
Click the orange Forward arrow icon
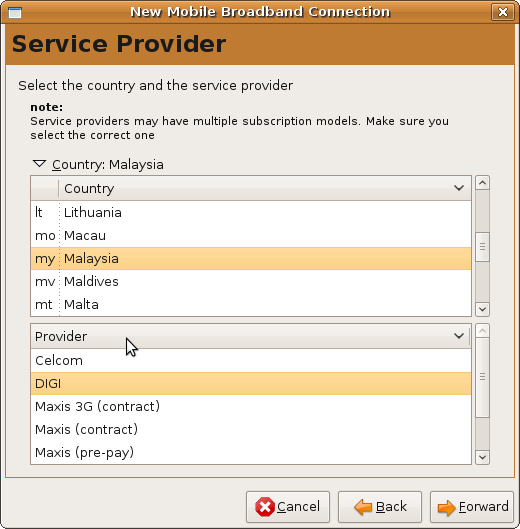446,507
